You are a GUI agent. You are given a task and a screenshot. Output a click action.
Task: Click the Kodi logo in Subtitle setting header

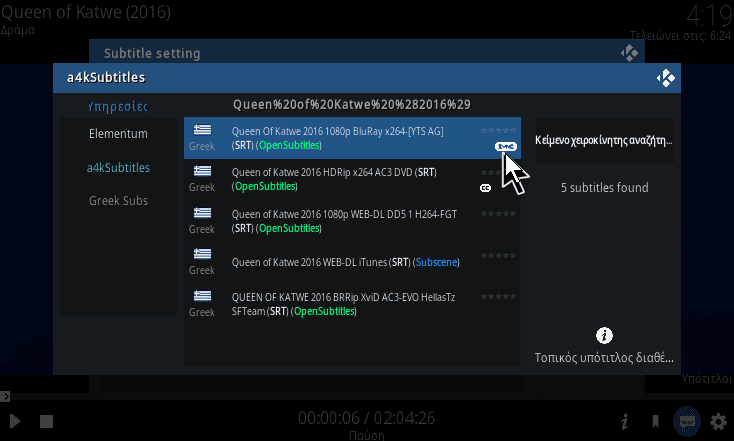pos(629,53)
